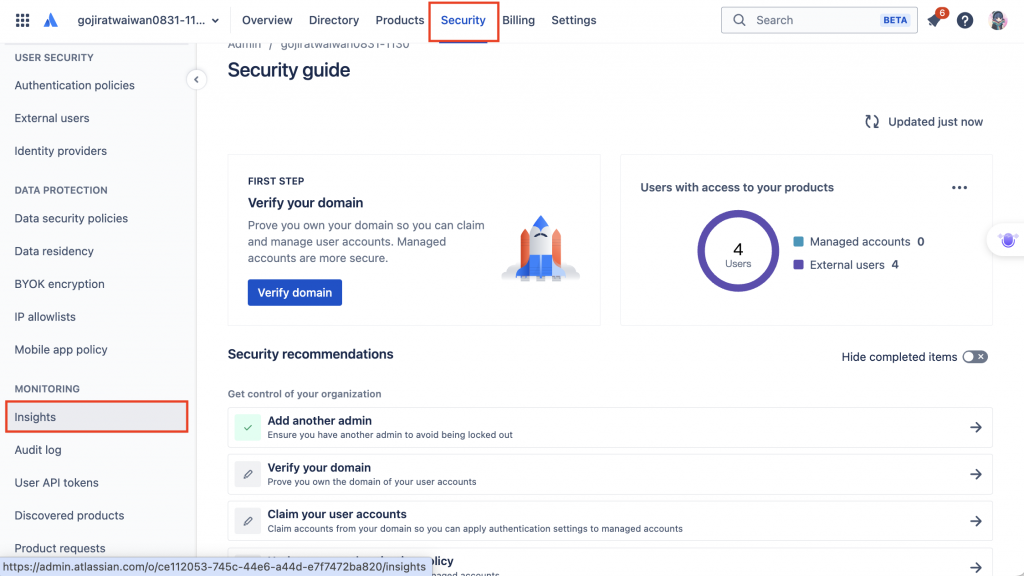
Task: Toggle Hide completed items switch
Action: [975, 357]
